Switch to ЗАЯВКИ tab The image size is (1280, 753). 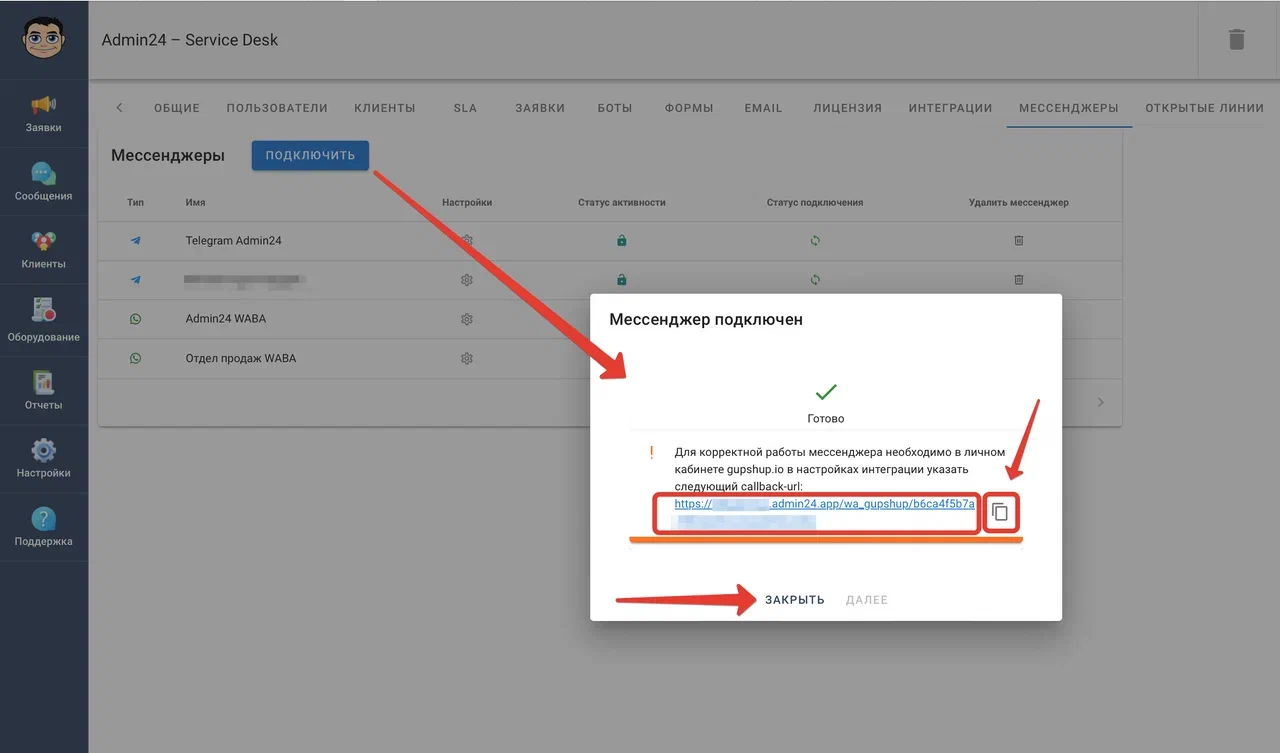tap(540, 108)
